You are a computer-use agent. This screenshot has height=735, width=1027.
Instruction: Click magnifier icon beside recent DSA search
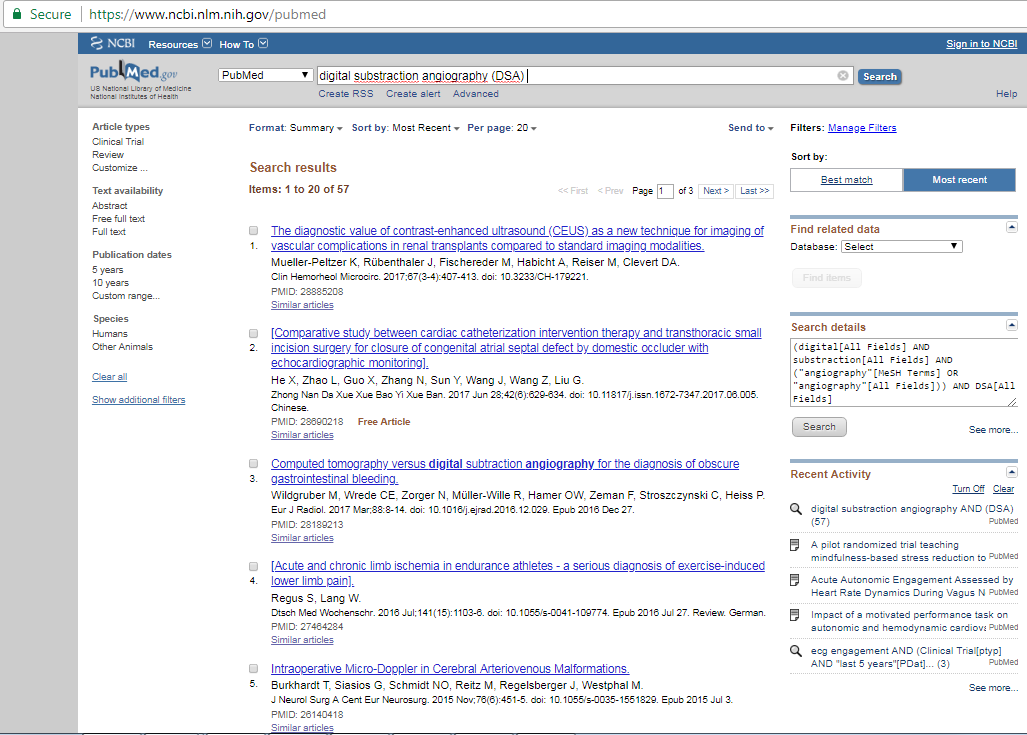796,509
